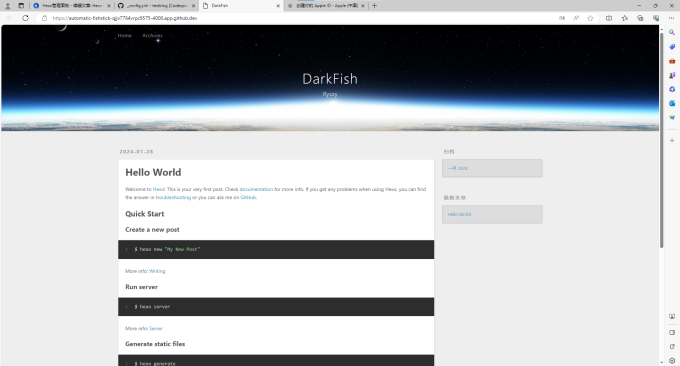Open the Hello World post title
The width and height of the screenshot is (680, 366).
153,172
